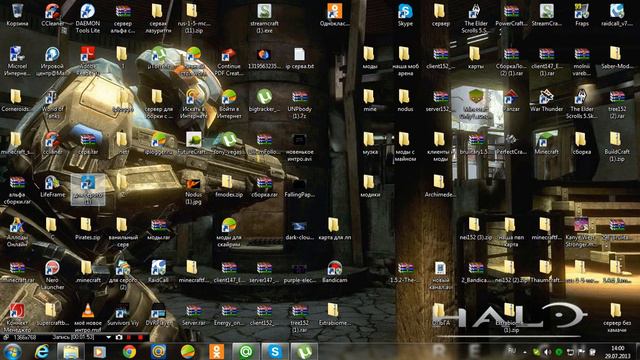This screenshot has width=640, height=360.
Task: Open the Nero Launcher shortcut
Action: (x=52, y=276)
